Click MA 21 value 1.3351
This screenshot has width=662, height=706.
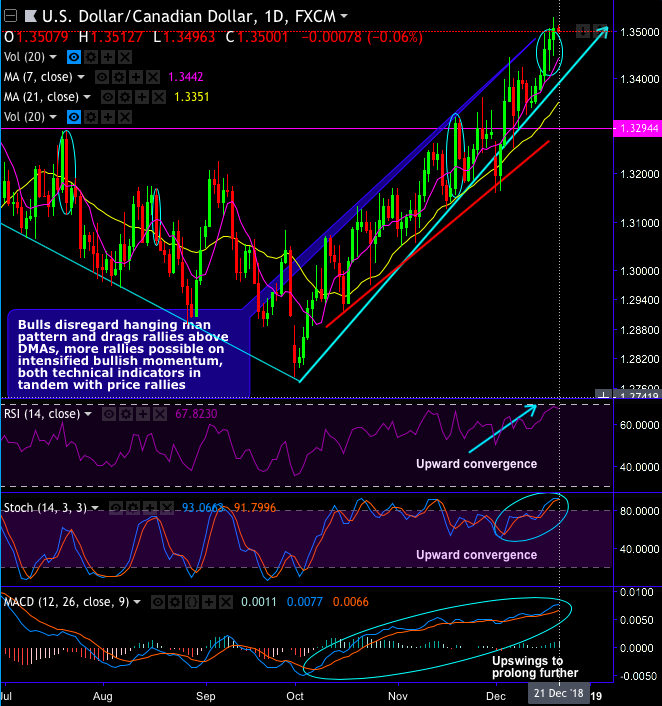(191, 97)
